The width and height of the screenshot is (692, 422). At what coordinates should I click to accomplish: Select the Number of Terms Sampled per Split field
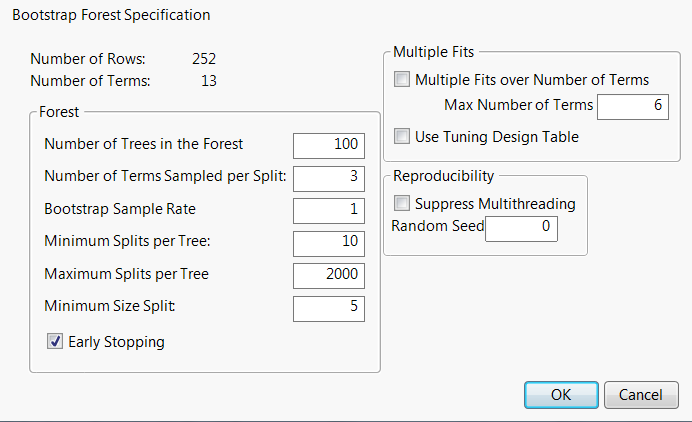coord(329,178)
